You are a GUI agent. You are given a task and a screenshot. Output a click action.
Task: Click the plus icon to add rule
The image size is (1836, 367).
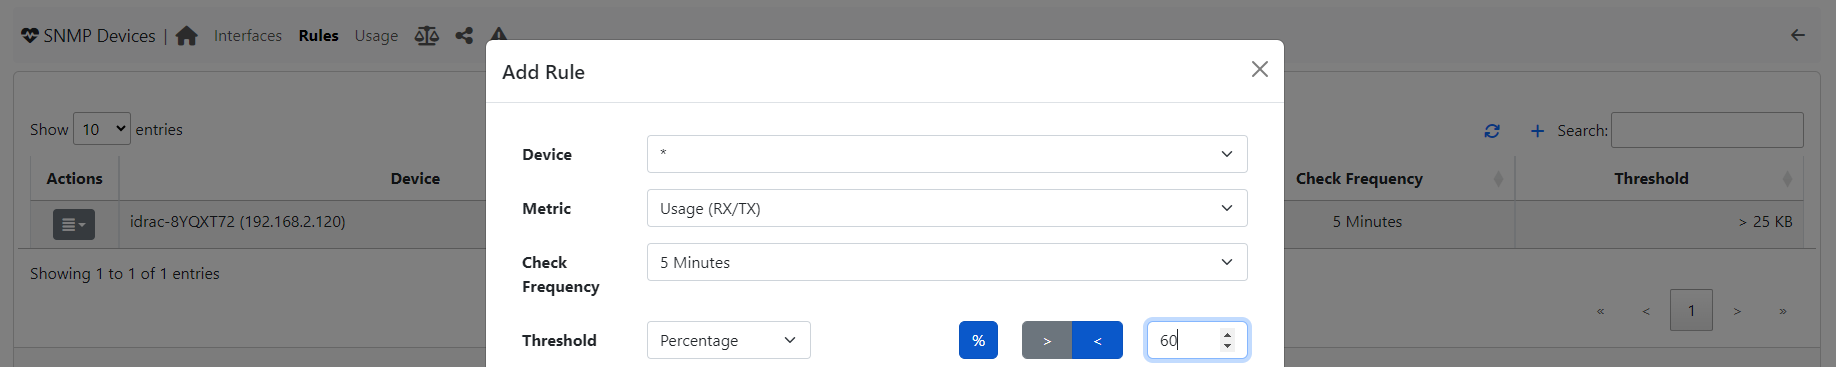click(1538, 131)
